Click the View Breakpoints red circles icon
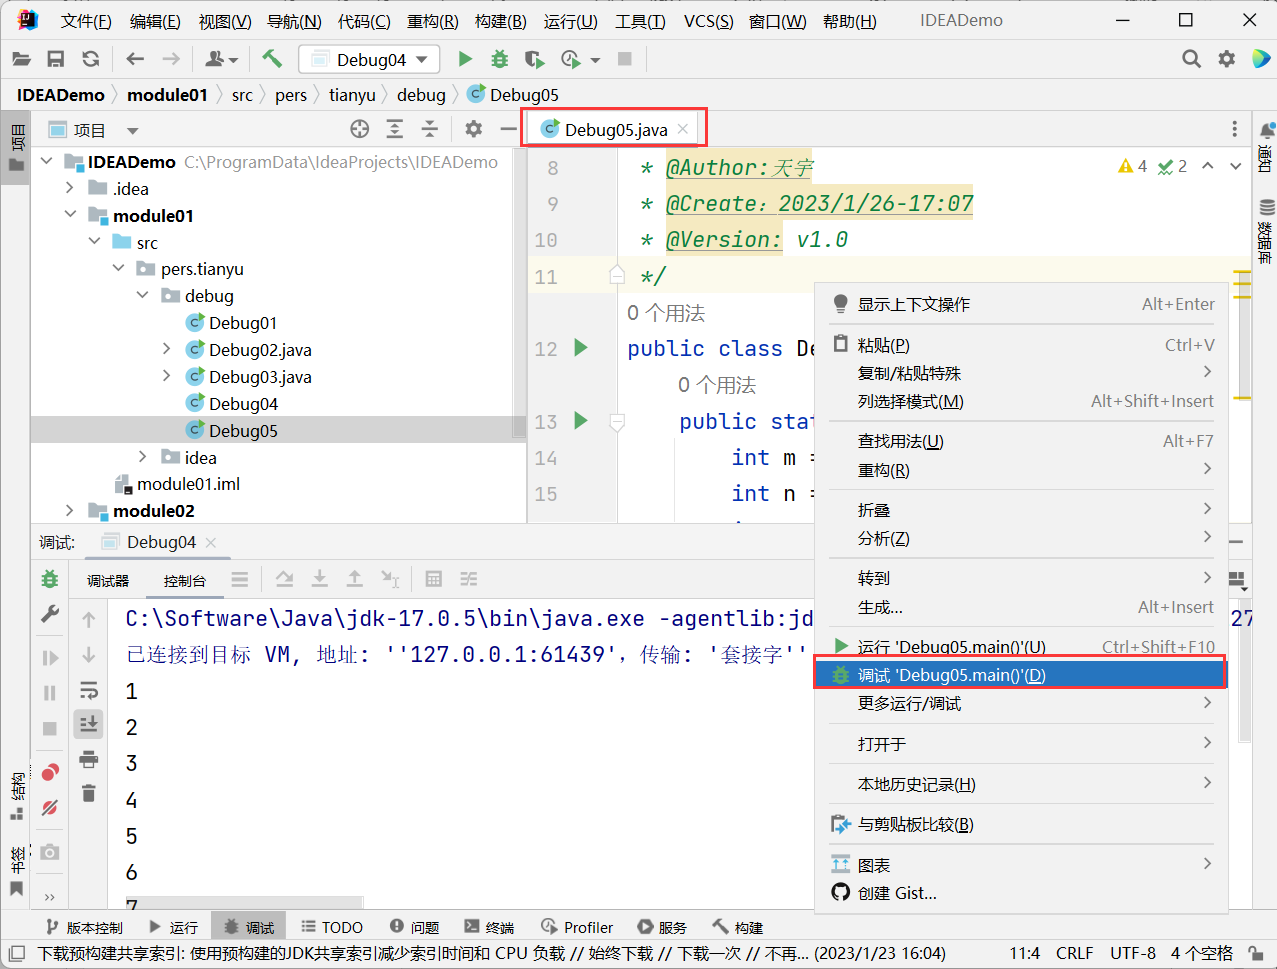 (50, 772)
